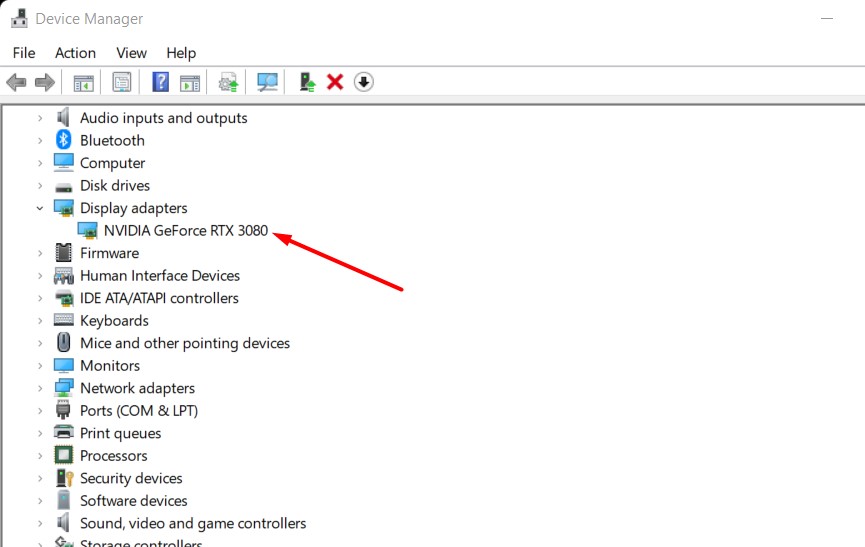Scan for hardware changes icon
Image resolution: width=865 pixels, height=547 pixels.
coord(267,82)
